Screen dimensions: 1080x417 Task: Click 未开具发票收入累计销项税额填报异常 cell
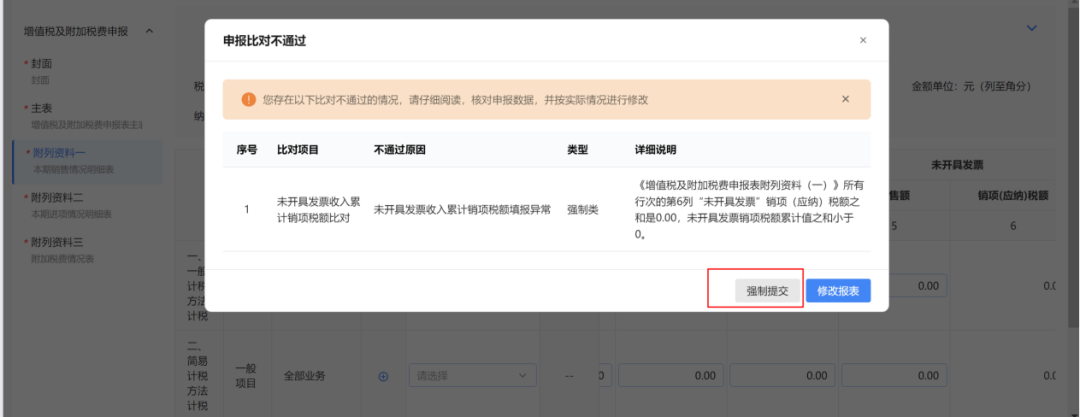point(462,210)
